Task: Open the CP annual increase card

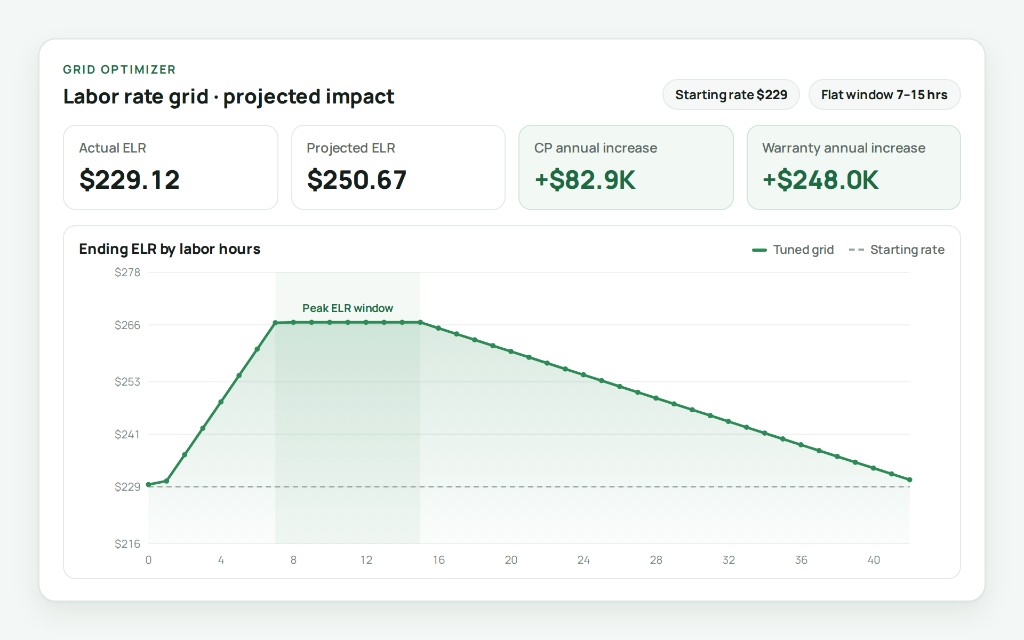Action: coord(626,168)
